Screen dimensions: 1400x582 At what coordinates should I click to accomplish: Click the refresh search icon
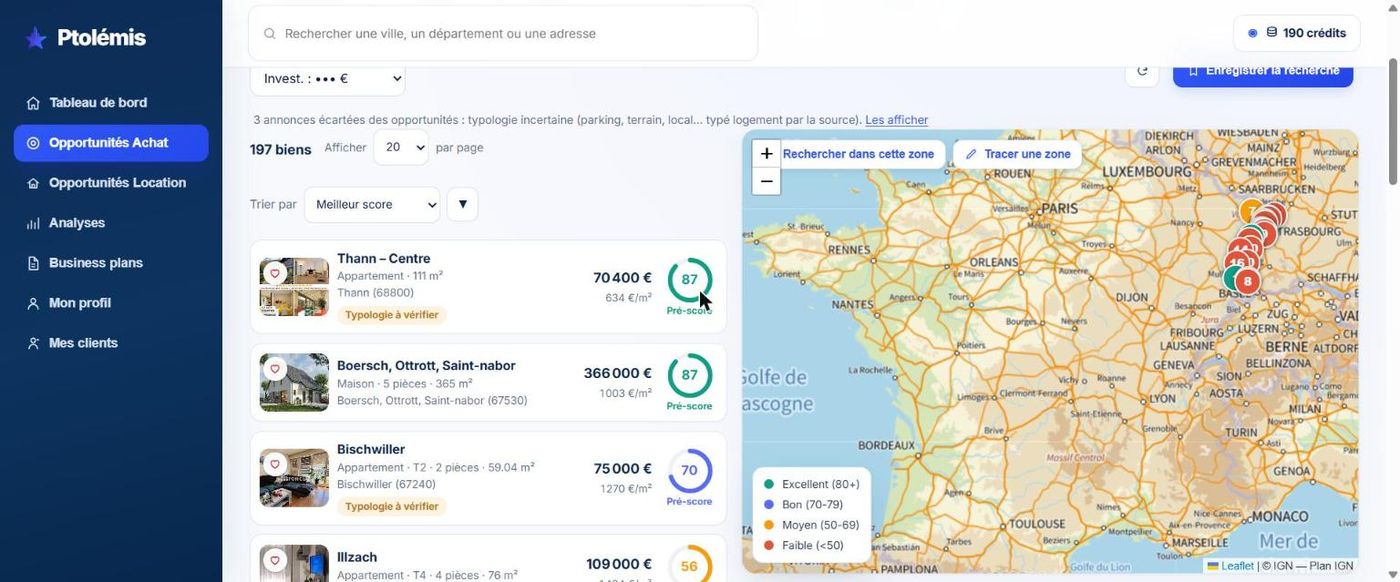click(x=1142, y=71)
